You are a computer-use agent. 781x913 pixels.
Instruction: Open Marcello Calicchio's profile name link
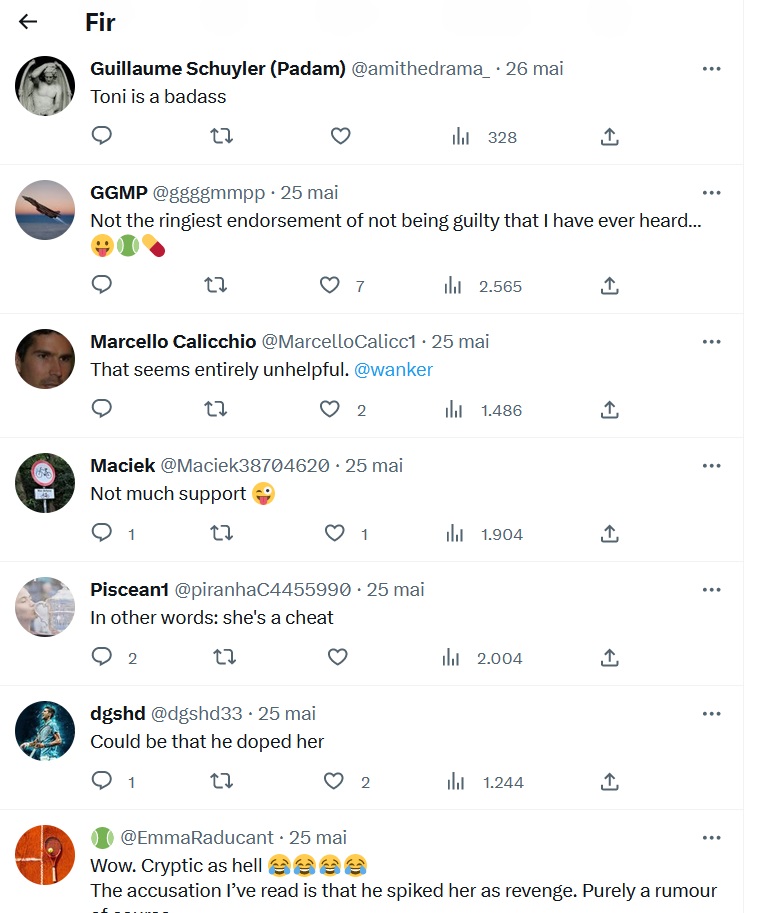[173, 341]
